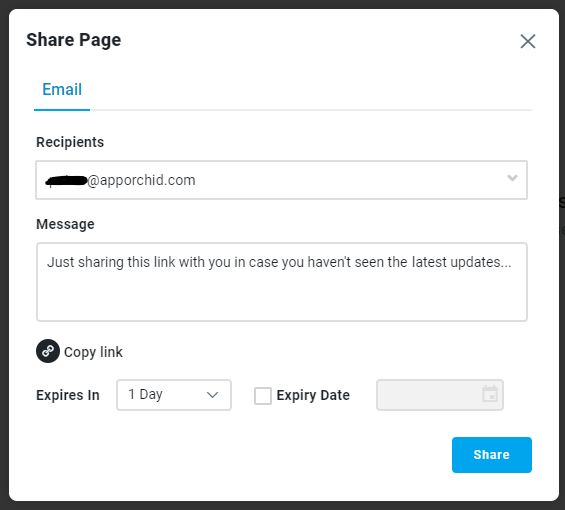The width and height of the screenshot is (565, 510).
Task: Click the Copy link text
Action: click(x=93, y=352)
